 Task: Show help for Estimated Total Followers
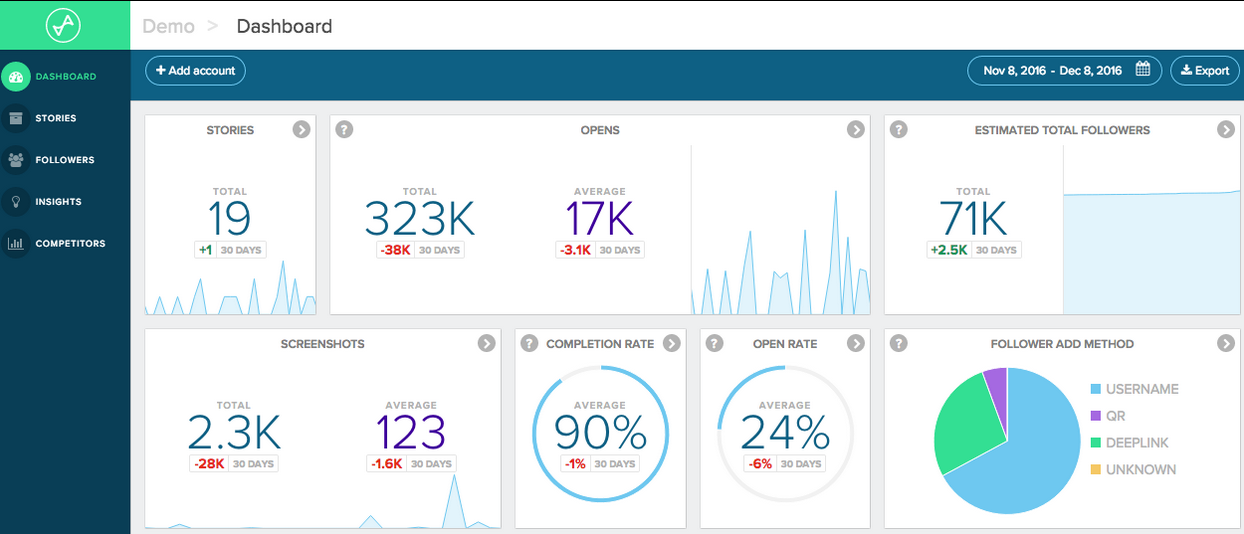pos(898,130)
